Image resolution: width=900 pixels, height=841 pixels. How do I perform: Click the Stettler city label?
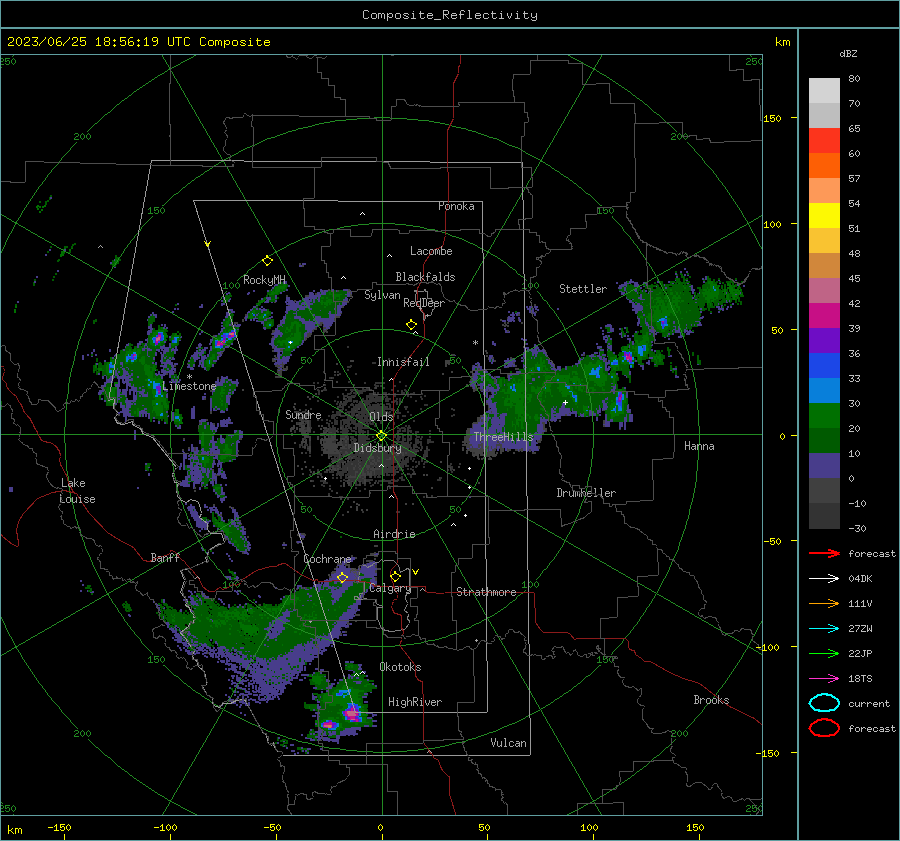click(583, 289)
